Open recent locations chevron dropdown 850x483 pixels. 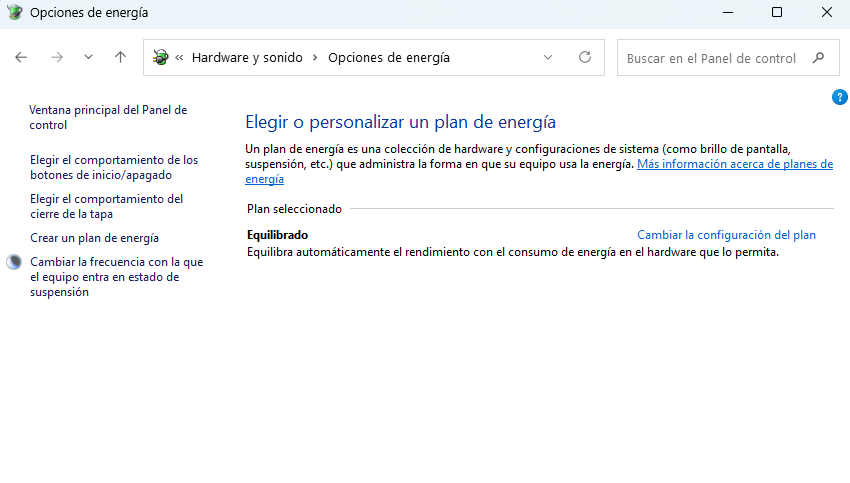click(x=88, y=57)
